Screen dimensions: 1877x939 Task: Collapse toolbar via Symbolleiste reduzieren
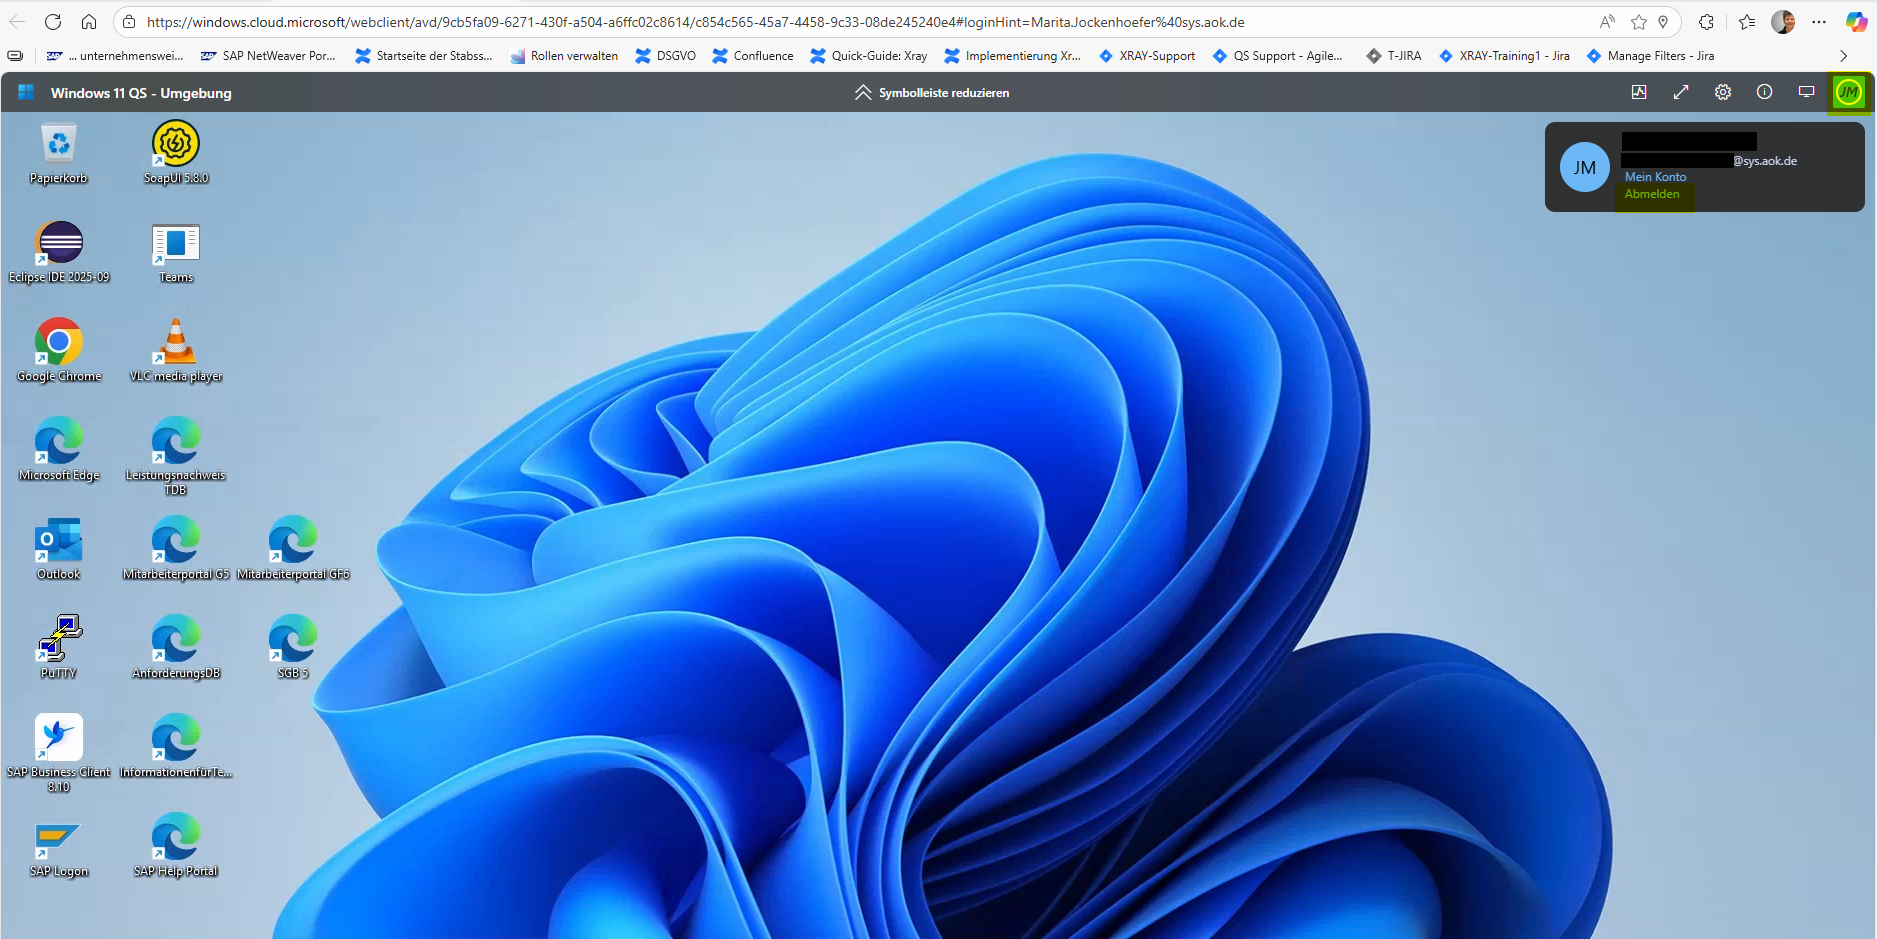[x=932, y=92]
